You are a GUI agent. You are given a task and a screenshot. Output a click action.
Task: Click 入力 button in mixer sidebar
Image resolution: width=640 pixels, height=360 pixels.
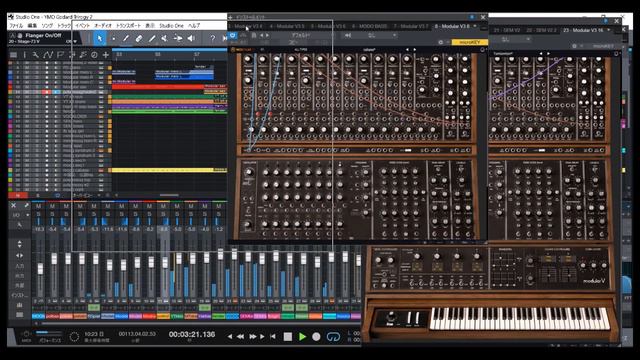(x=20, y=266)
